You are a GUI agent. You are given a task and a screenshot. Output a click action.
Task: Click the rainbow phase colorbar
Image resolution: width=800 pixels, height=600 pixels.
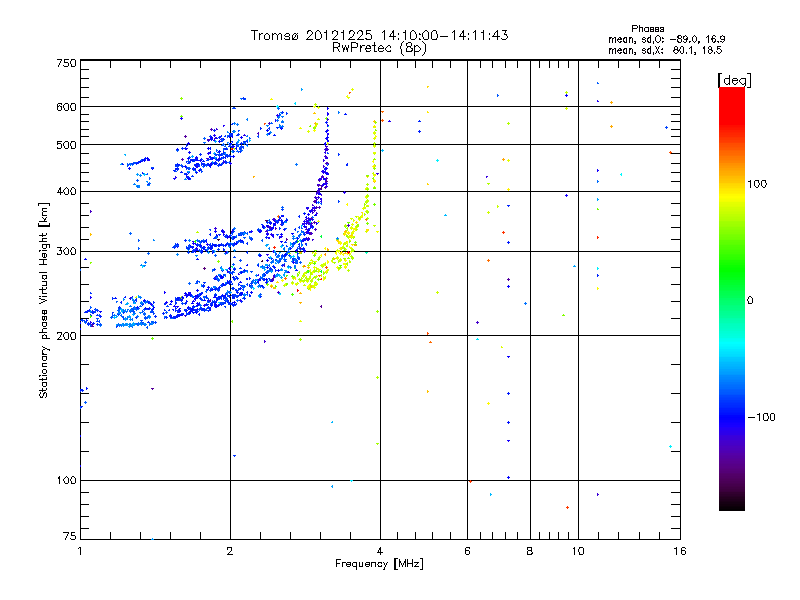pos(732,298)
